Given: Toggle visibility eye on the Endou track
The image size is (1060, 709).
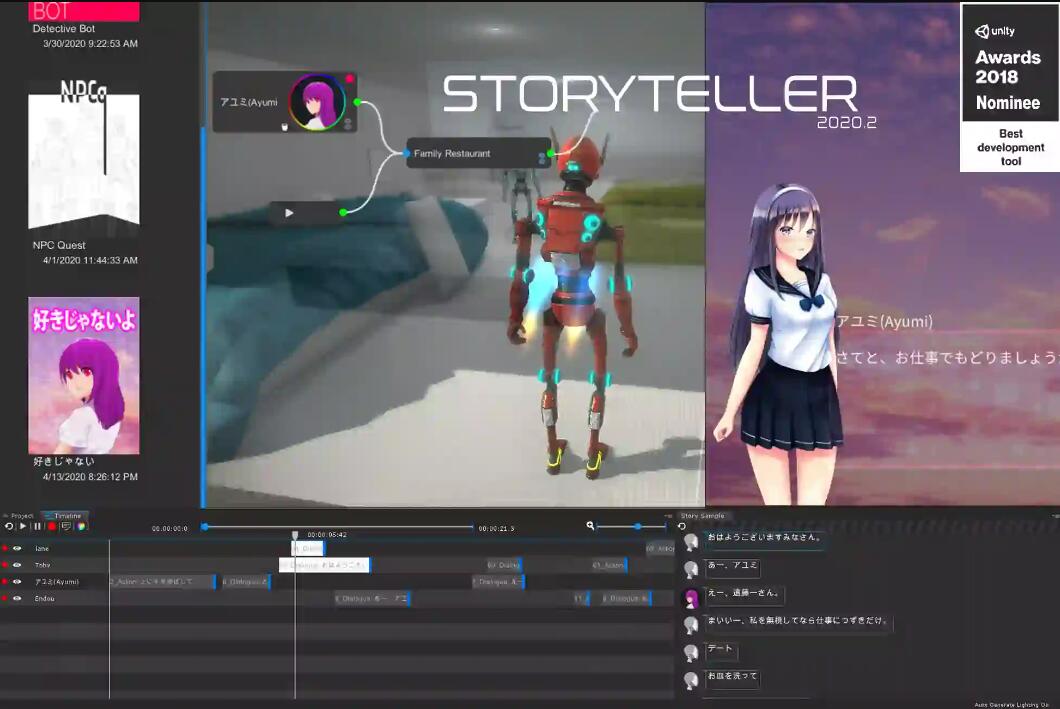Looking at the screenshot, I should [17, 599].
